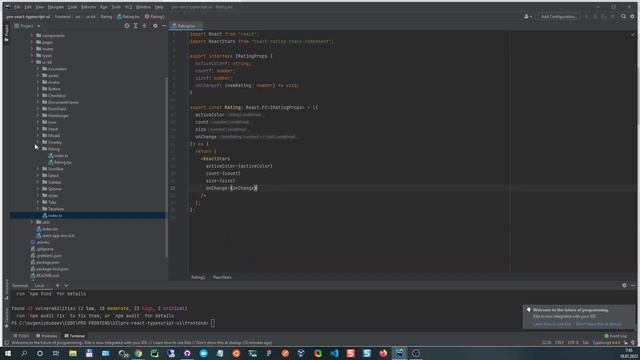
Task: Toggle the TODO tool window button
Action: 21,336
